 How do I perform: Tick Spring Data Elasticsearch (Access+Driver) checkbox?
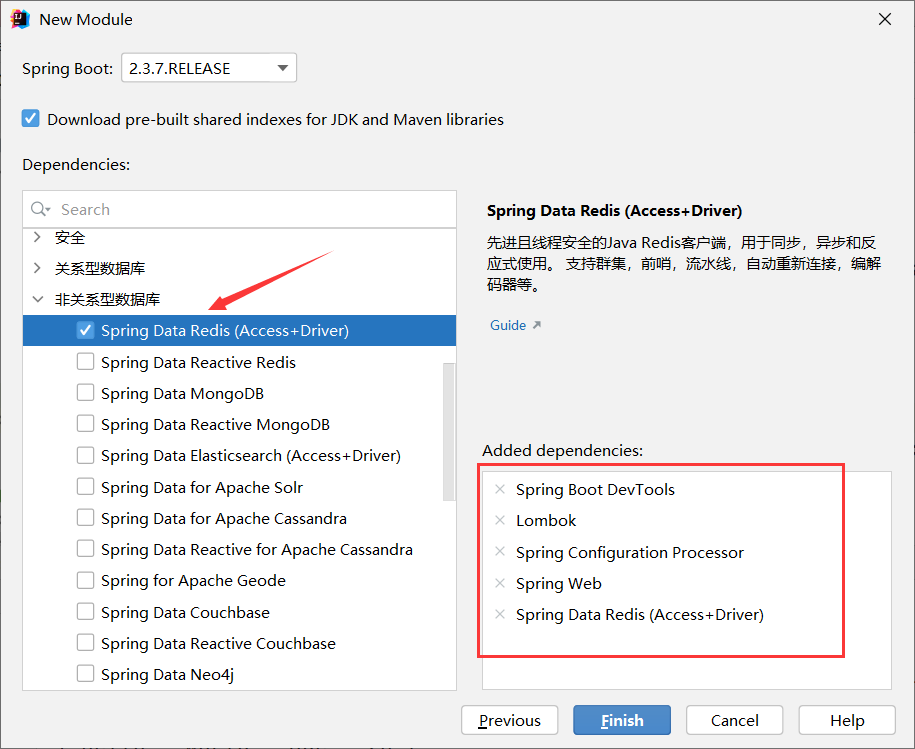coord(85,455)
